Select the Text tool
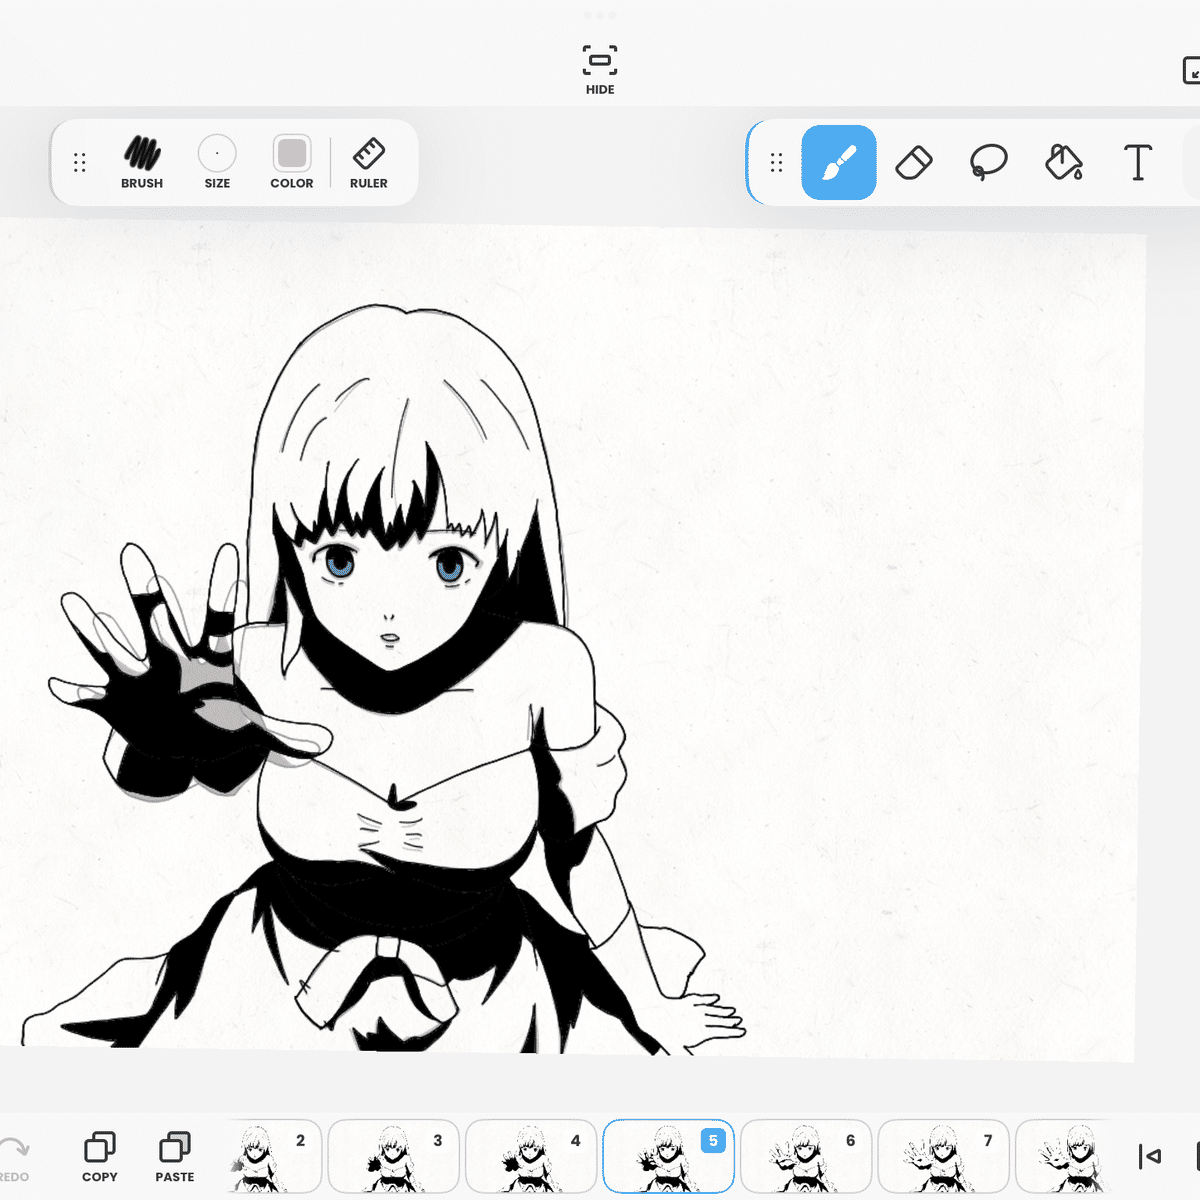 click(1138, 162)
